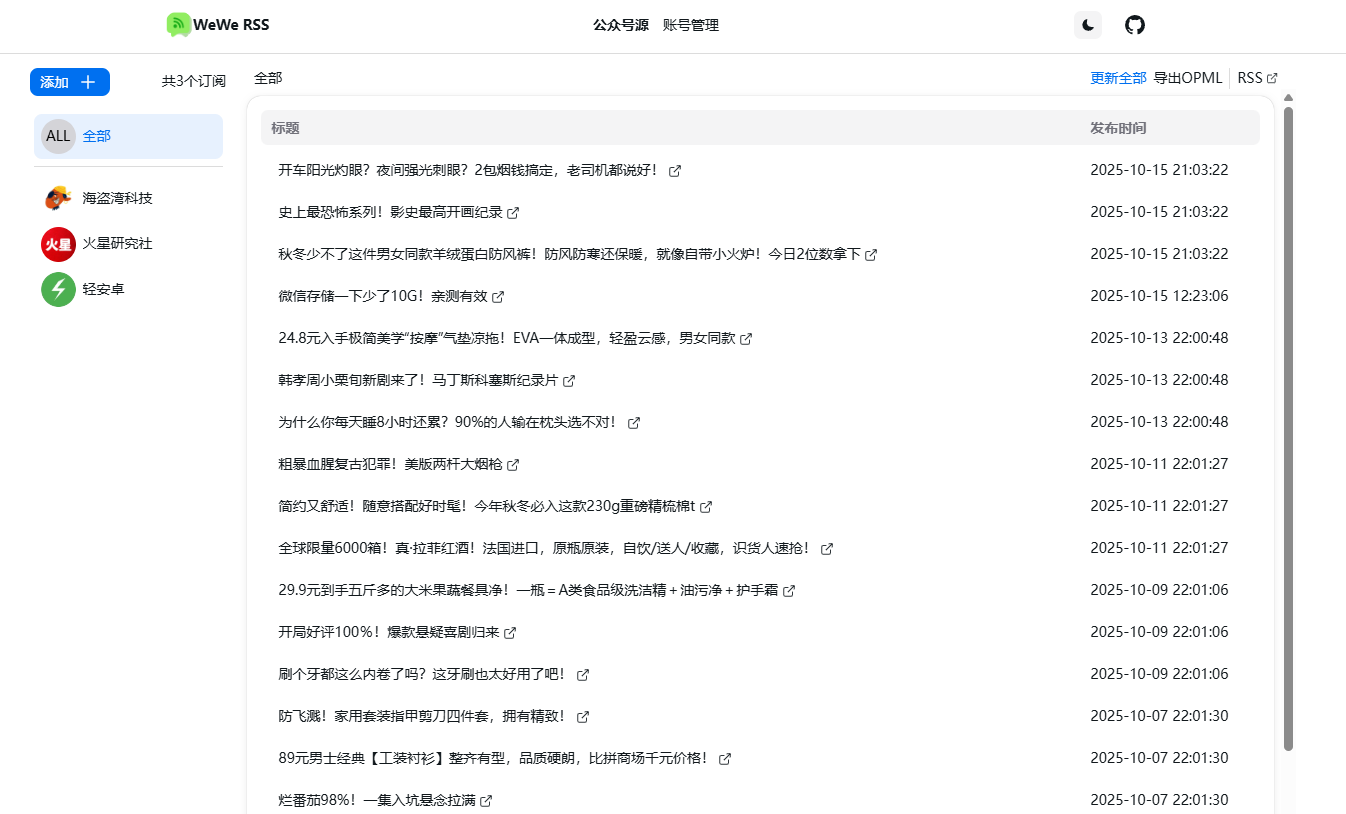Click the 添加 add feed button
The width and height of the screenshot is (1346, 814).
click(70, 82)
